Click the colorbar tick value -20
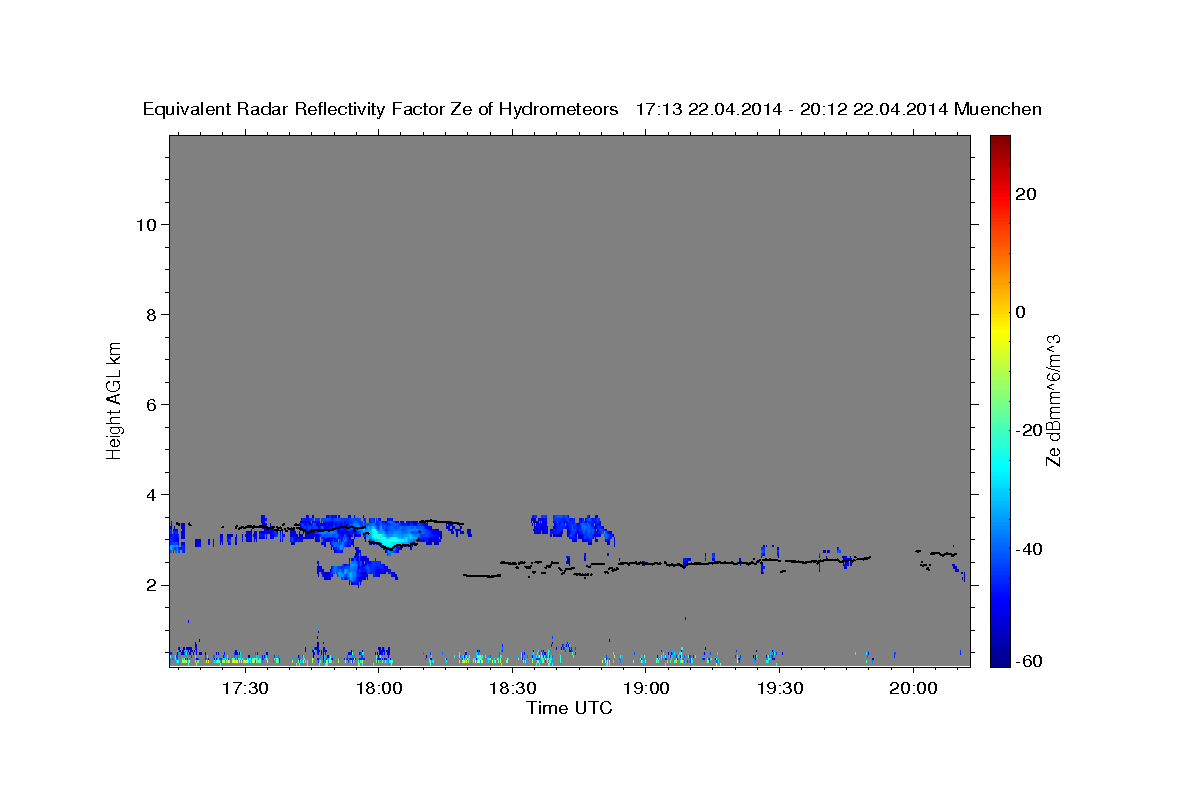 coord(1030,430)
